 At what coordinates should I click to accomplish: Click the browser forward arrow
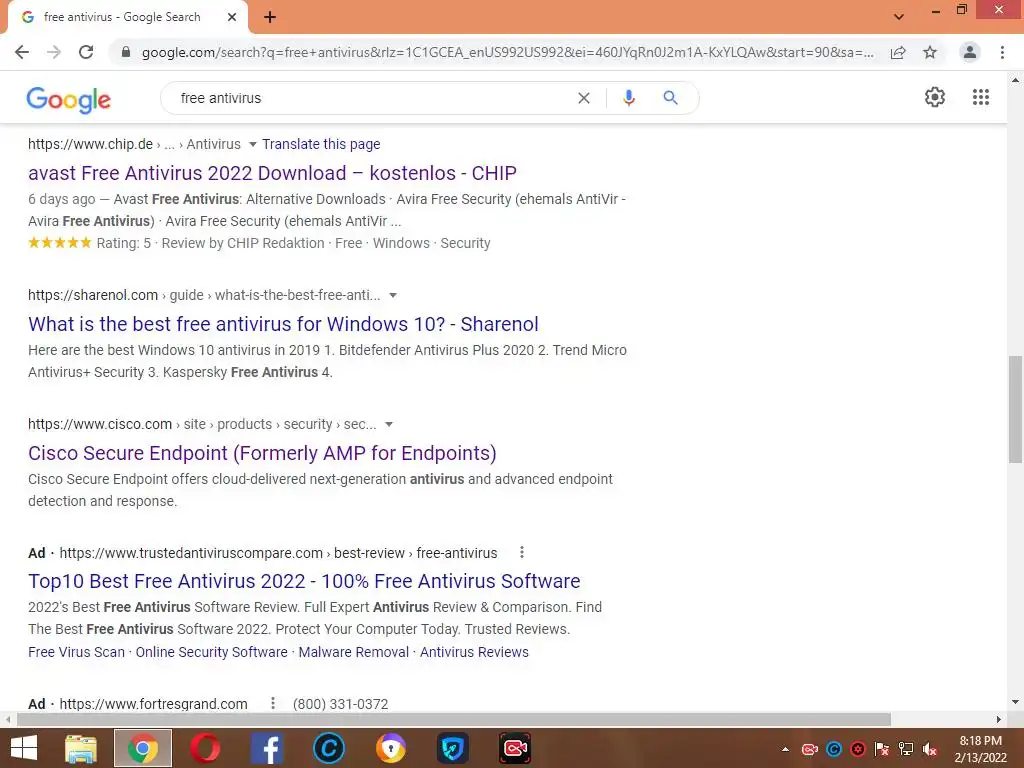point(54,52)
